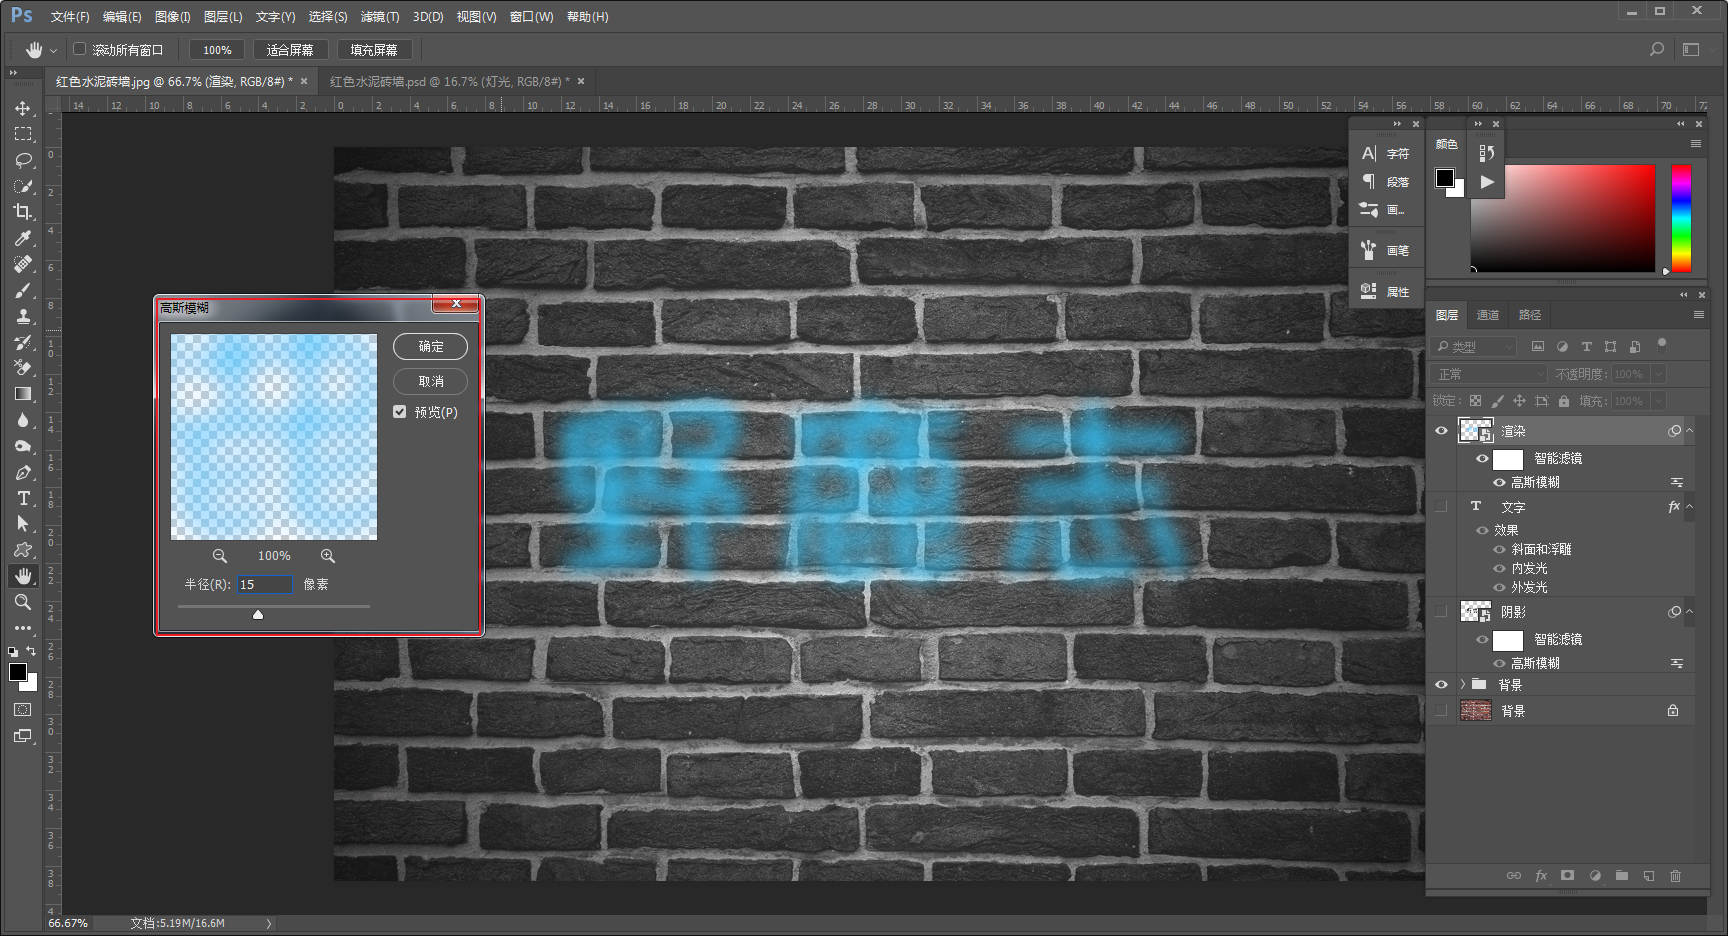1728x936 pixels.
Task: Collapse the 渲染 layer smart filters
Action: [x=1689, y=431]
